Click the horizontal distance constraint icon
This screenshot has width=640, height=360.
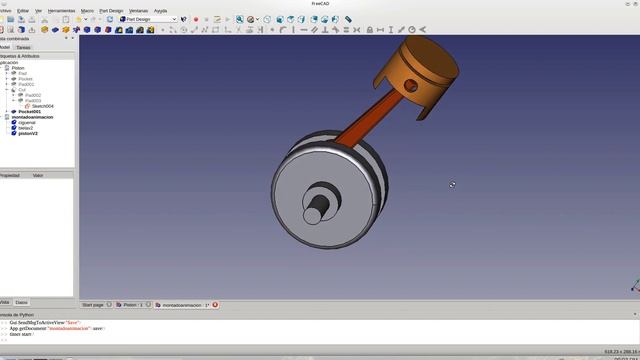[x=380, y=29]
